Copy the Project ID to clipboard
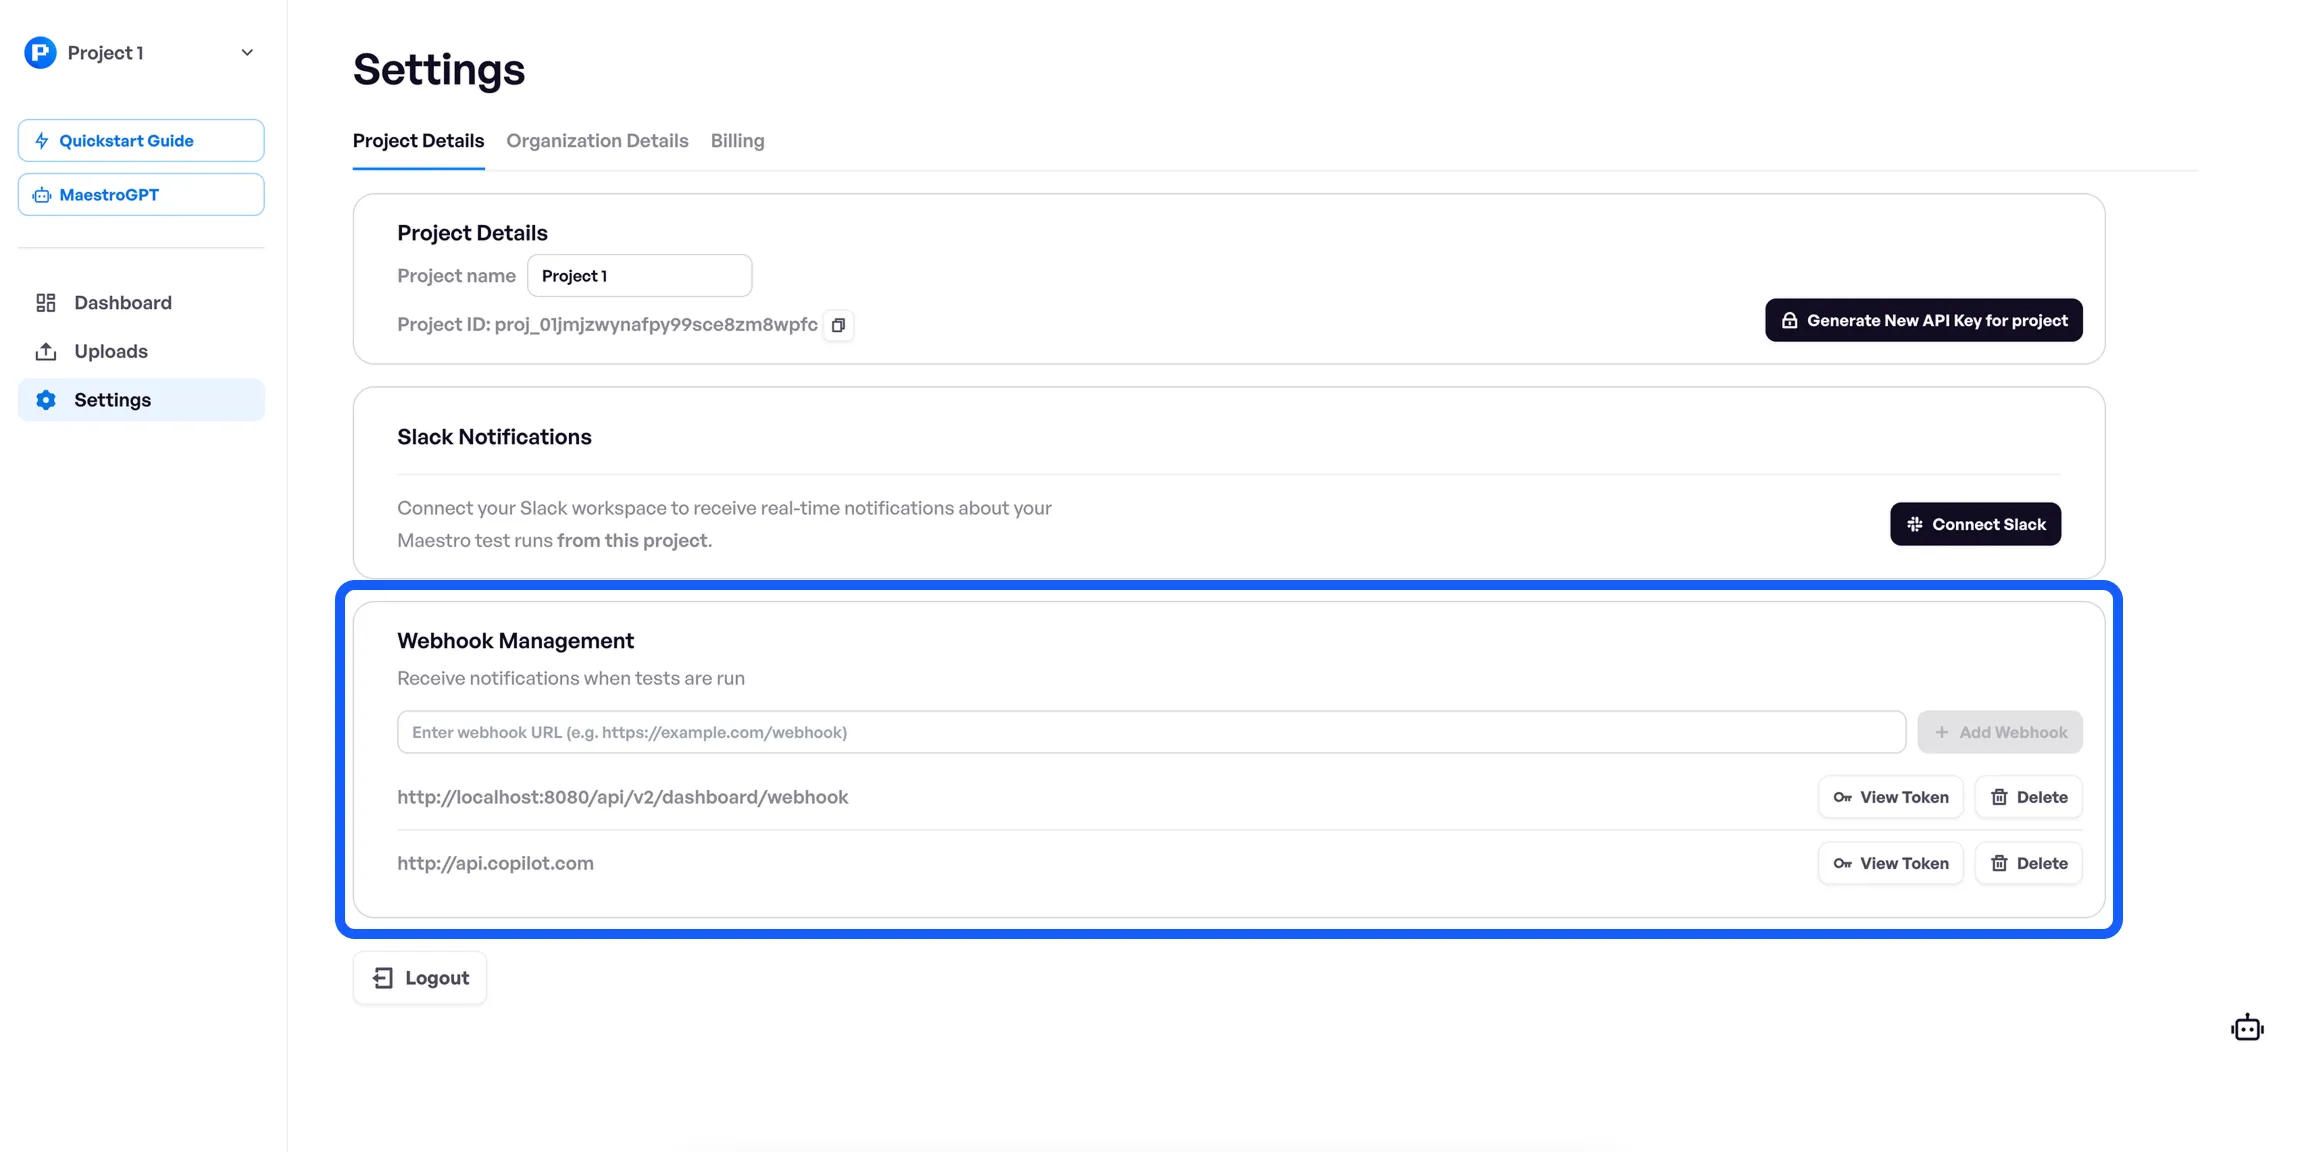This screenshot has width=2304, height=1152. 838,325
